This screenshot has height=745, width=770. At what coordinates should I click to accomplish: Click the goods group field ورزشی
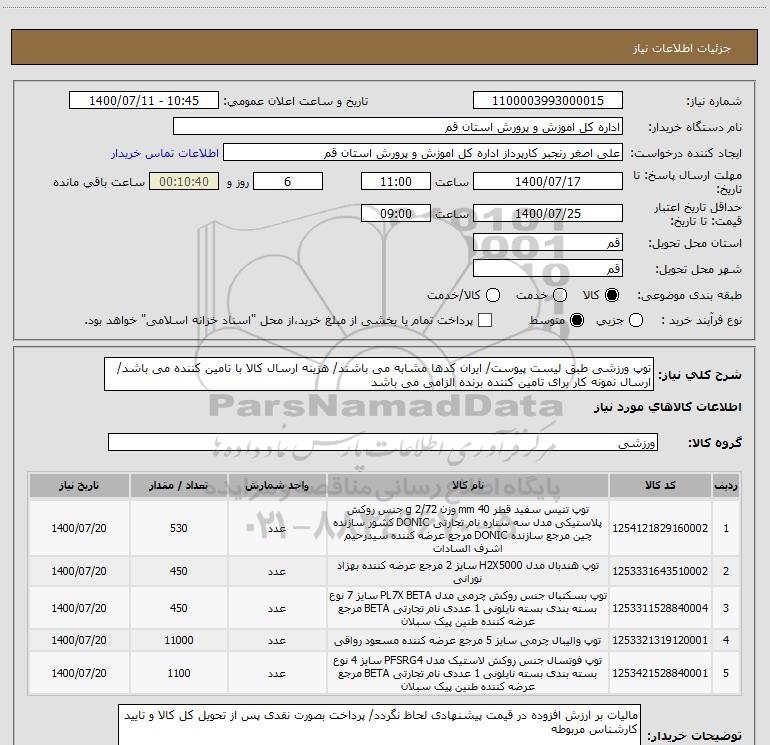point(383,442)
